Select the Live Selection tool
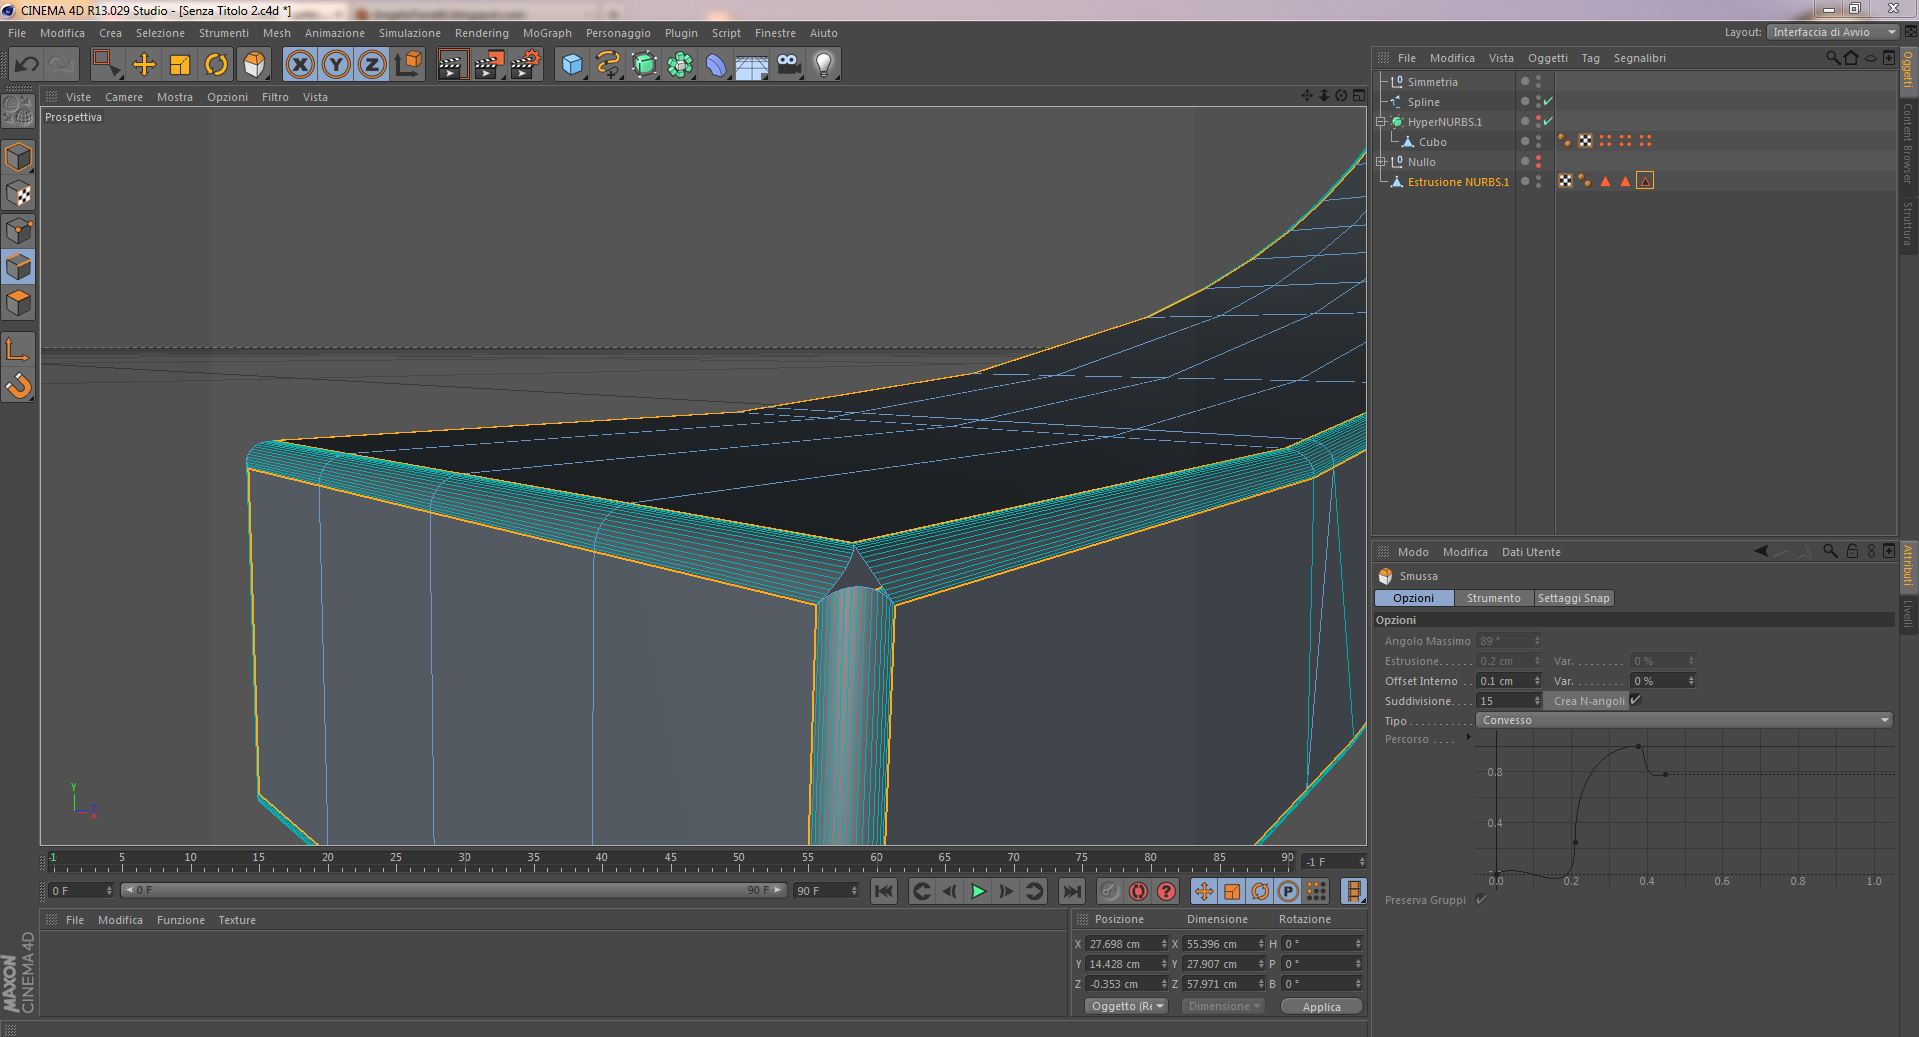 tap(106, 65)
